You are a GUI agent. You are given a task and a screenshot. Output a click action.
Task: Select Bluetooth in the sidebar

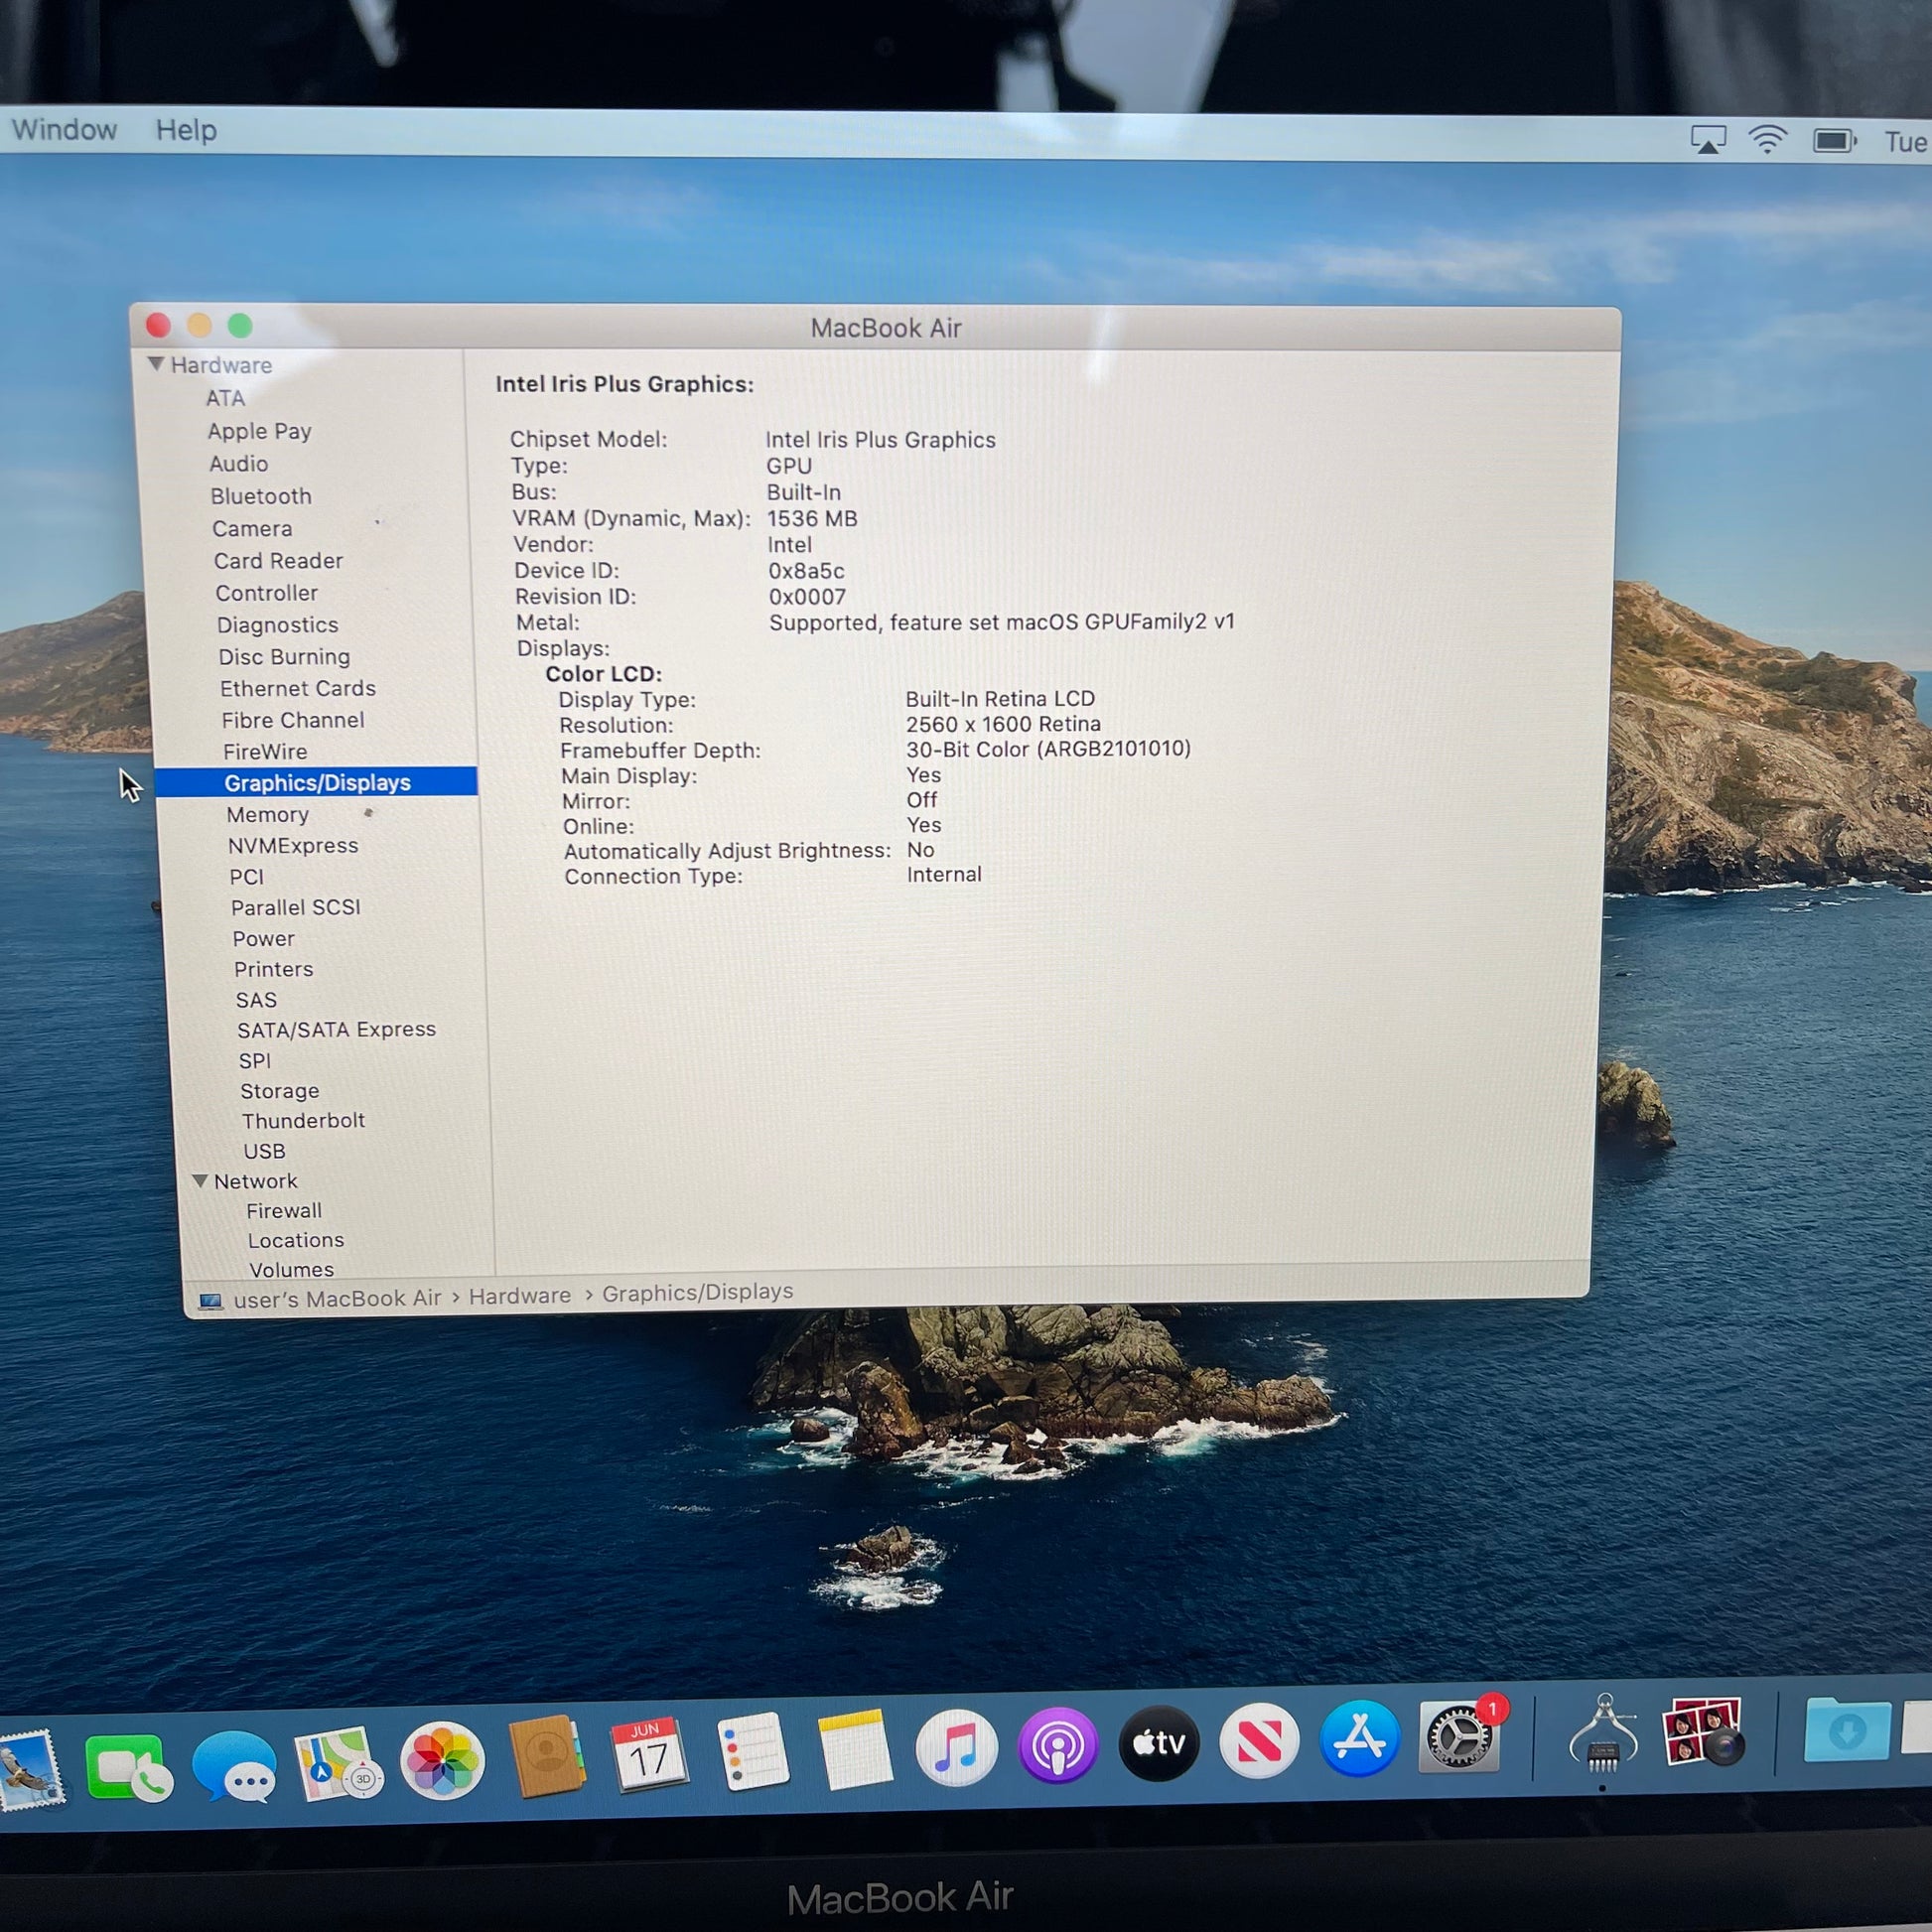coord(261,496)
